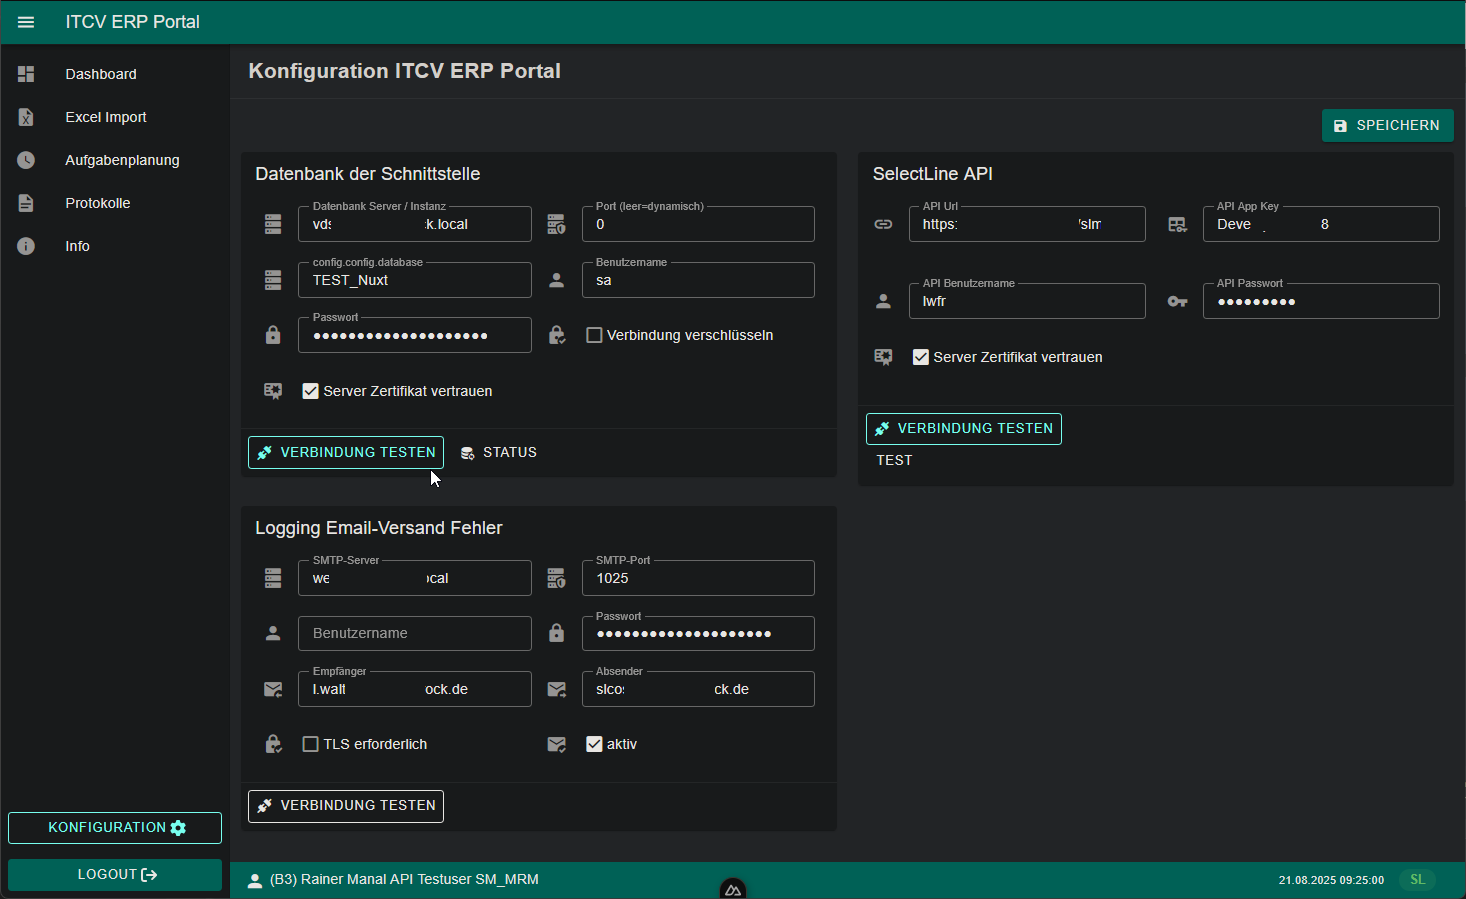Click the server icon beside Datenbank Server / Instanz
This screenshot has width=1466, height=899.
pyautogui.click(x=273, y=223)
